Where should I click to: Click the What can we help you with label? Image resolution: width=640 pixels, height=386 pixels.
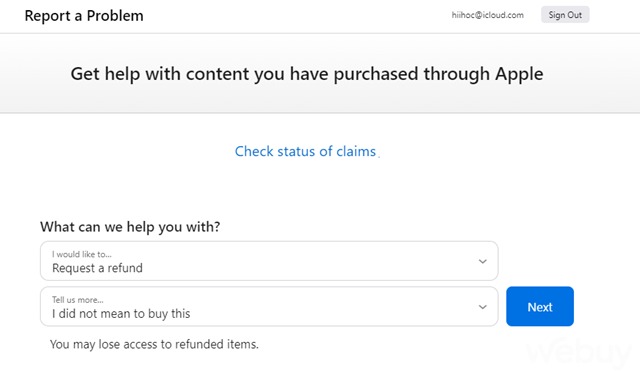click(x=130, y=227)
